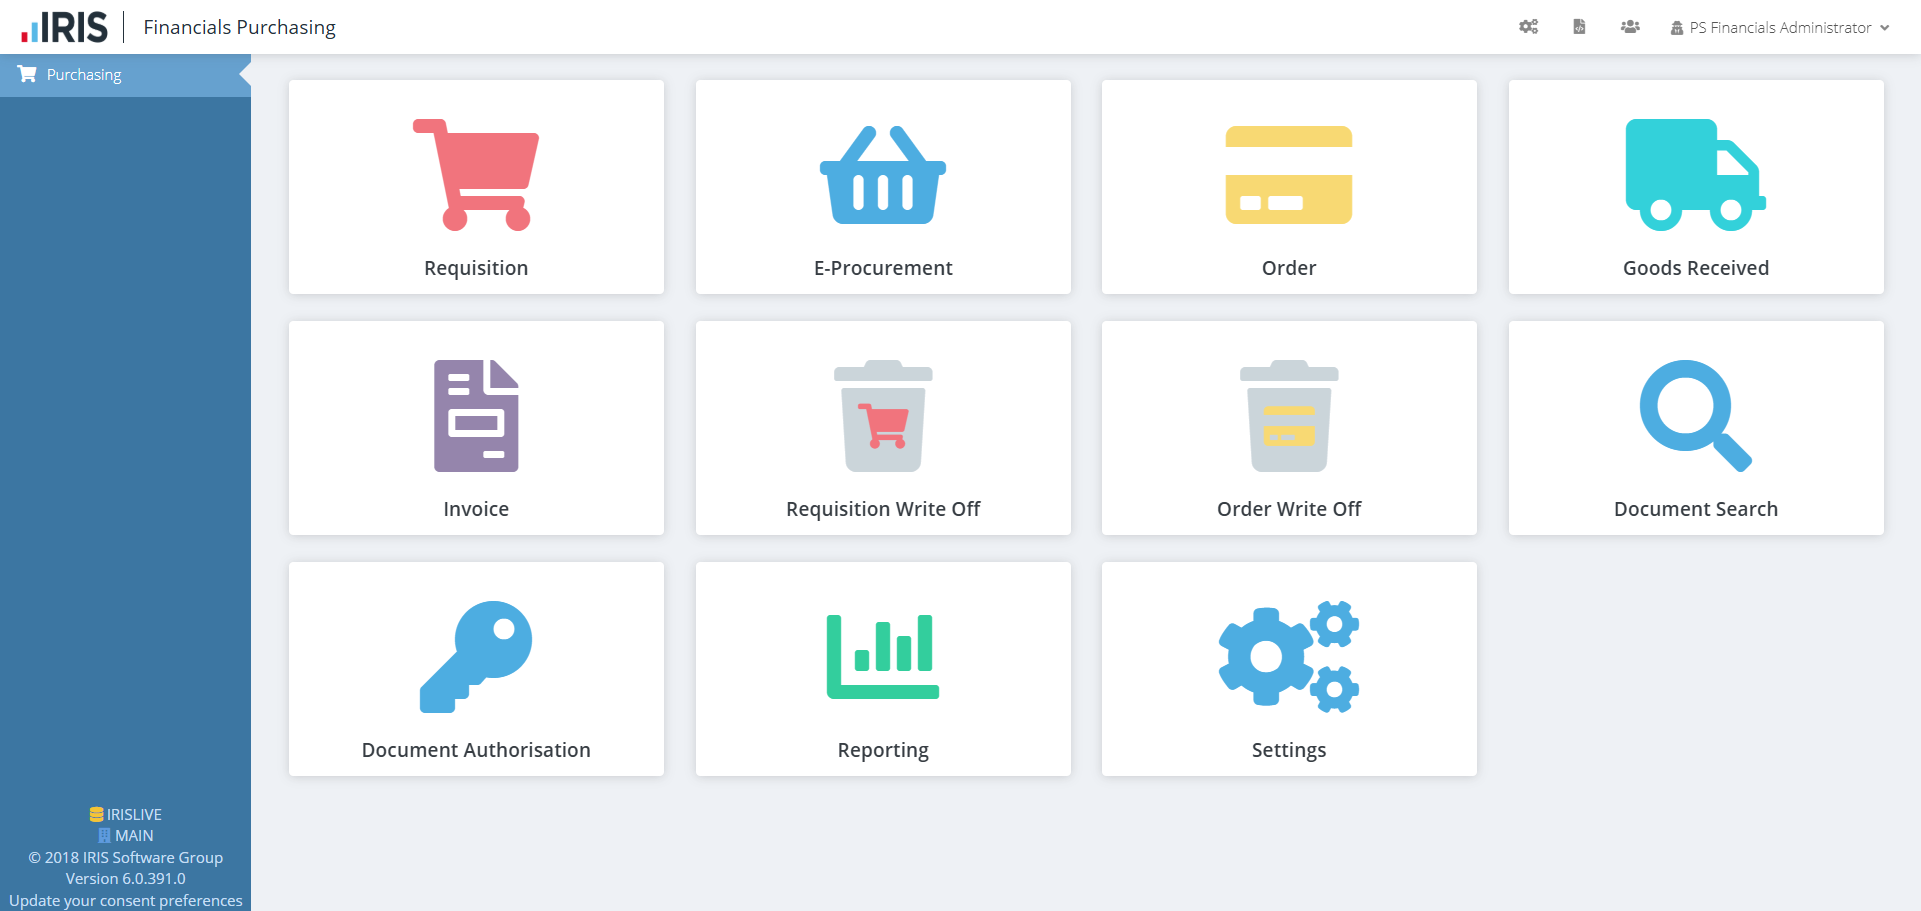Open Document Authorisation key icon
The width and height of the screenshot is (1921, 911).
click(x=476, y=657)
